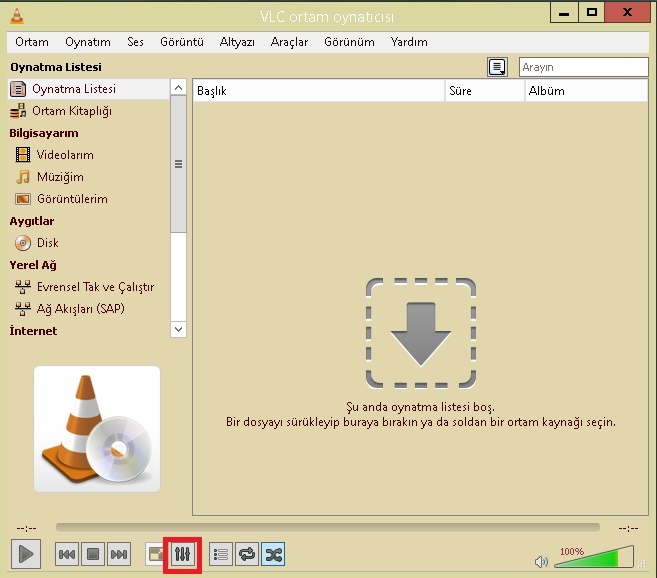Screen dimensions: 657x578
Task: Open the Görüntü menu
Action: (x=182, y=42)
